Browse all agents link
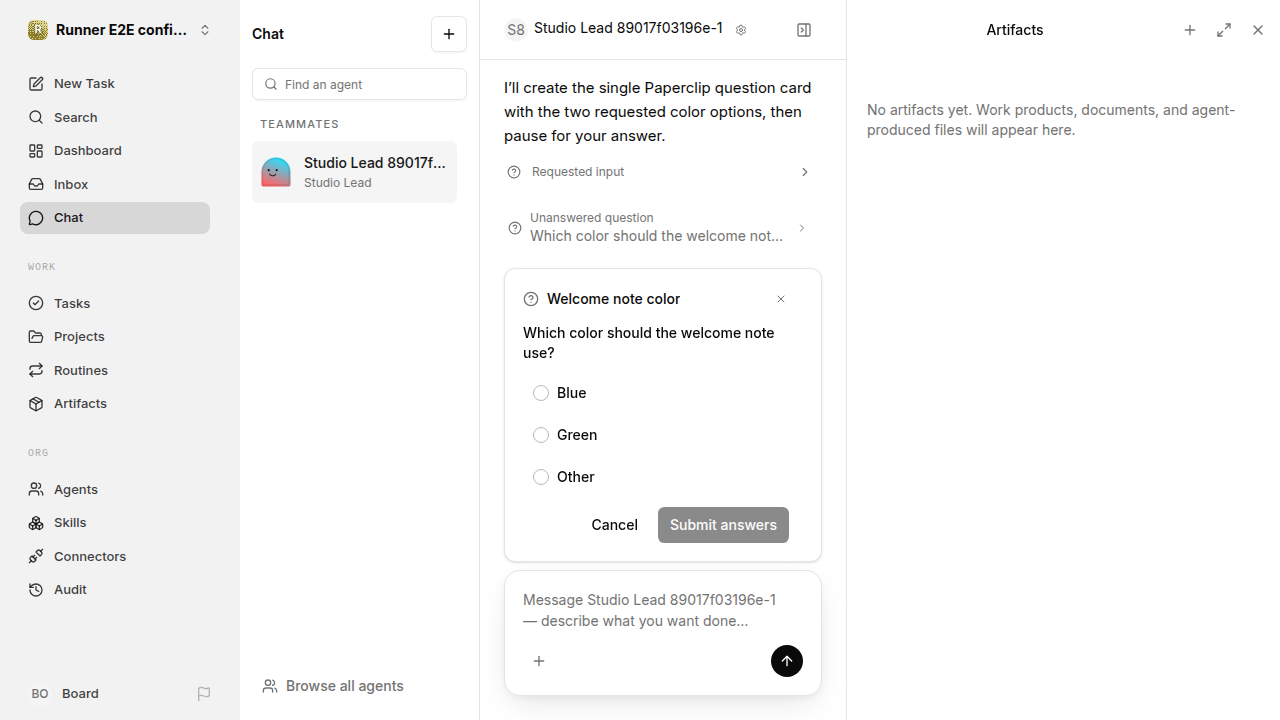 333,686
